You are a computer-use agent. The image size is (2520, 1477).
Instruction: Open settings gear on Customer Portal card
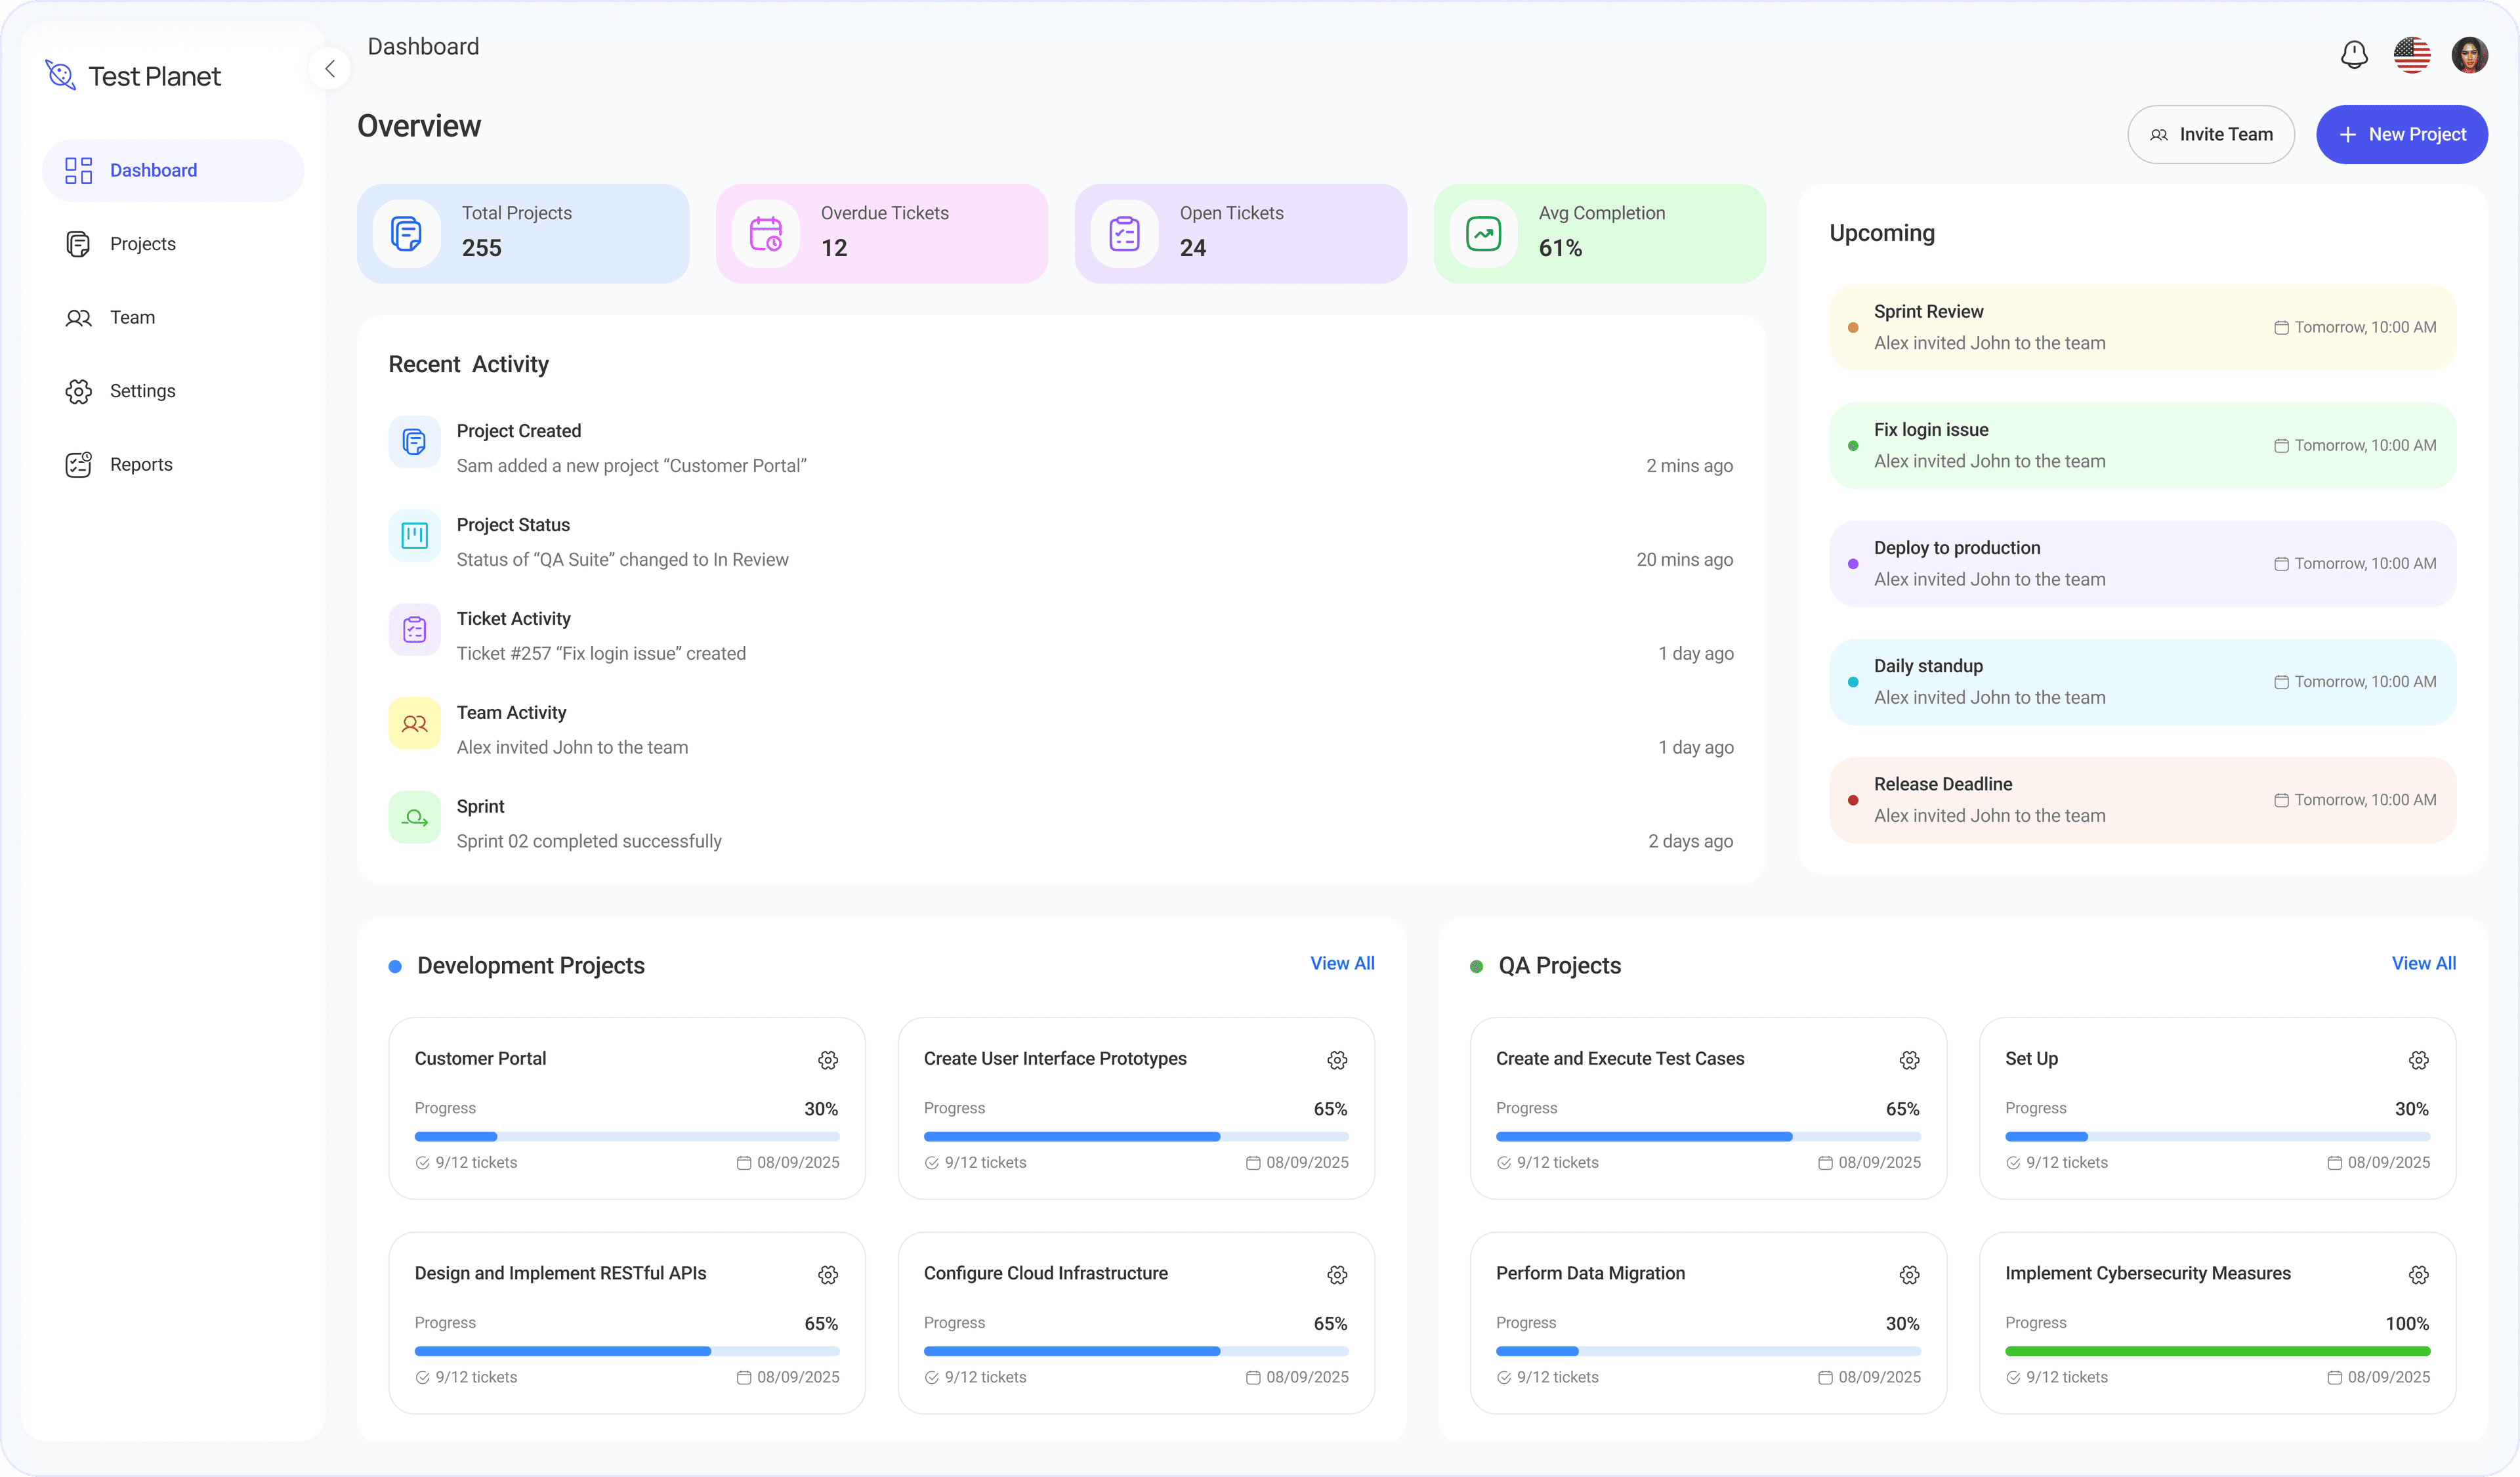pos(828,1060)
